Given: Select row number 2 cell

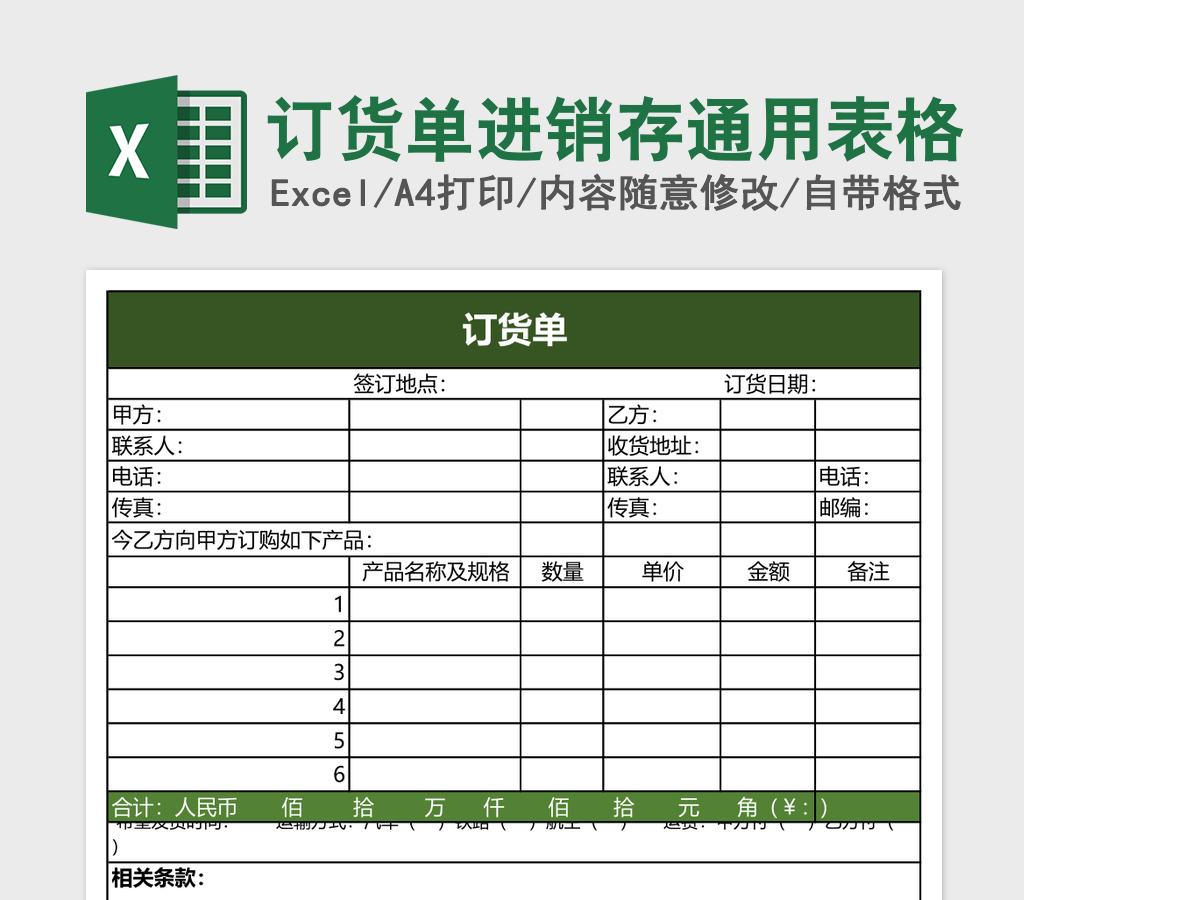Looking at the screenshot, I should (x=228, y=638).
